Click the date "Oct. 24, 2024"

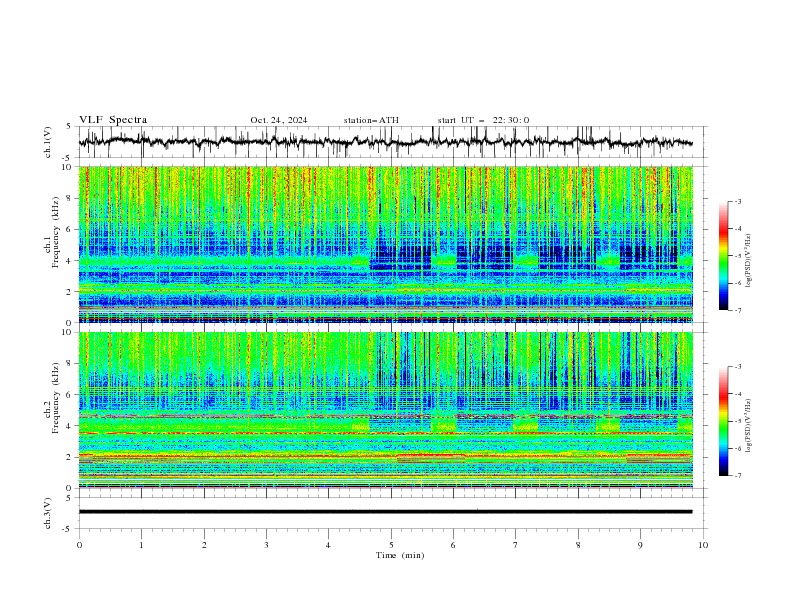[279, 120]
